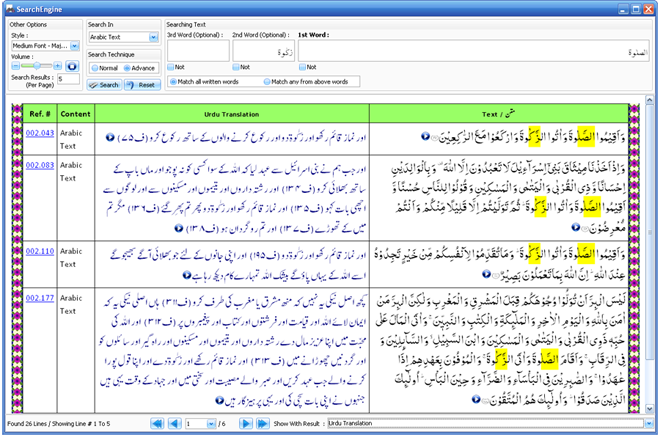Go to the previous results page
This screenshot has height=440, width=660.
pyautogui.click(x=175, y=424)
